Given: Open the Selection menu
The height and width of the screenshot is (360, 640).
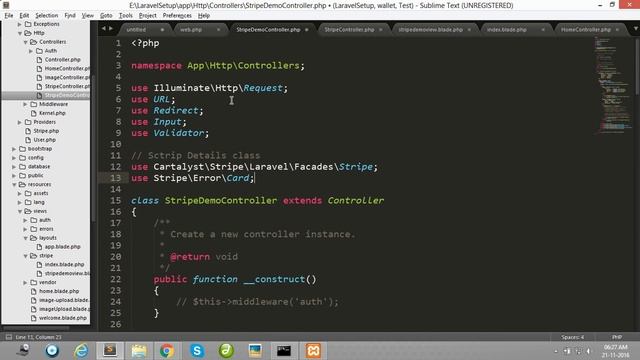Looking at the screenshot, I should 47,16.
